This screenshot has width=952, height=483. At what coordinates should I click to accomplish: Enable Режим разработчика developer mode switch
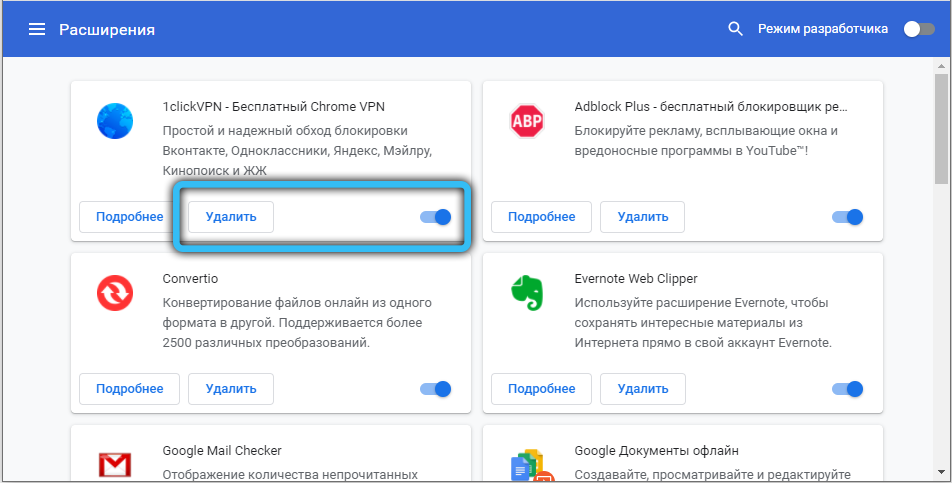point(918,29)
